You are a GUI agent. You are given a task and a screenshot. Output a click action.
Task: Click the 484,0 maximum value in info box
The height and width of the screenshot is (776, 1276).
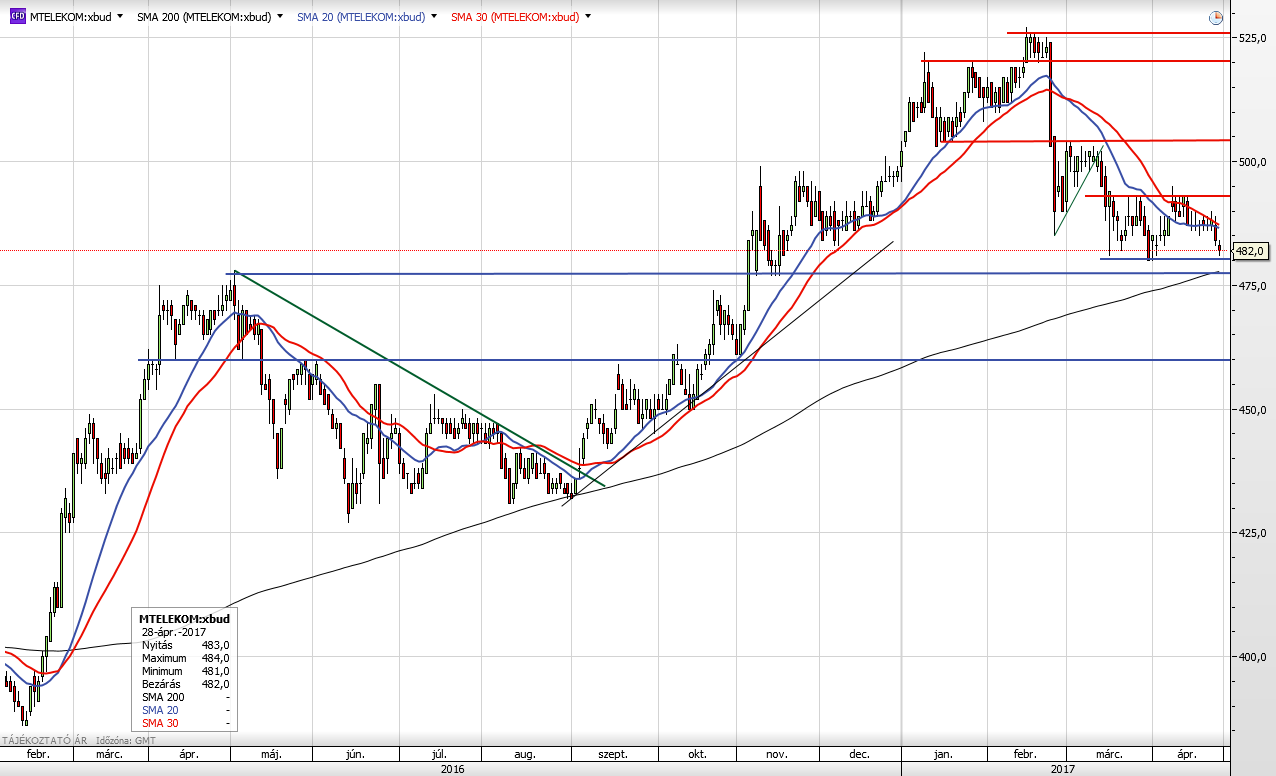[x=216, y=658]
